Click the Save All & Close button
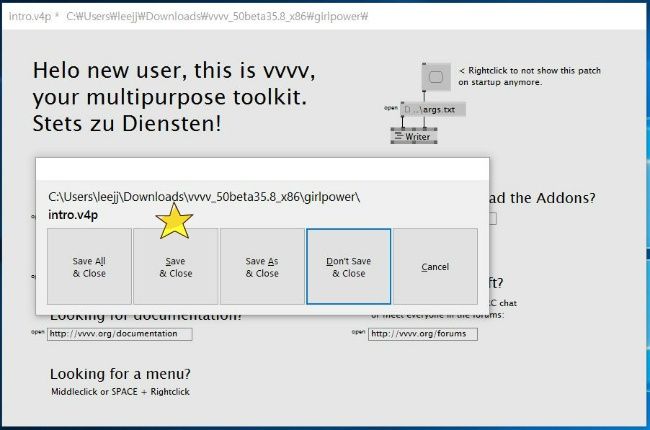Image resolution: width=650 pixels, height=430 pixels. click(89, 267)
